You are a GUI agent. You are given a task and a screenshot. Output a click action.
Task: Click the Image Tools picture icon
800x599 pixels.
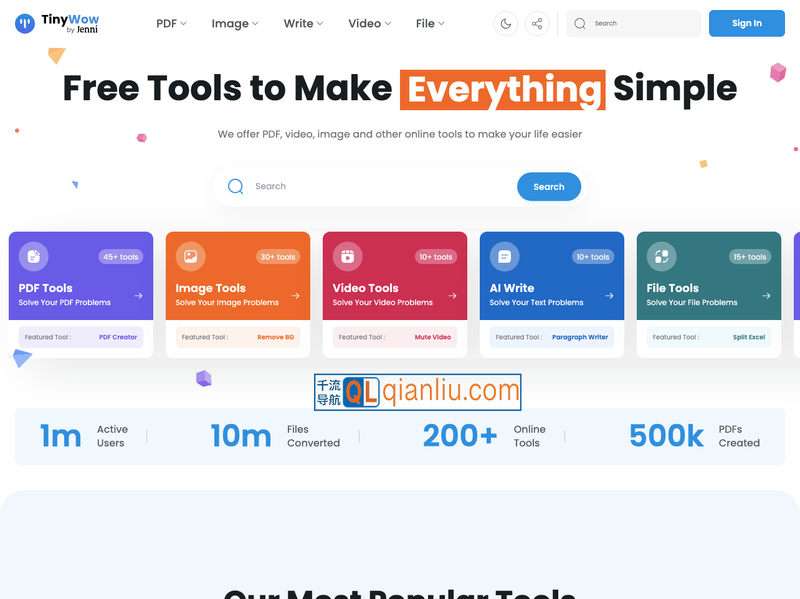pos(190,257)
